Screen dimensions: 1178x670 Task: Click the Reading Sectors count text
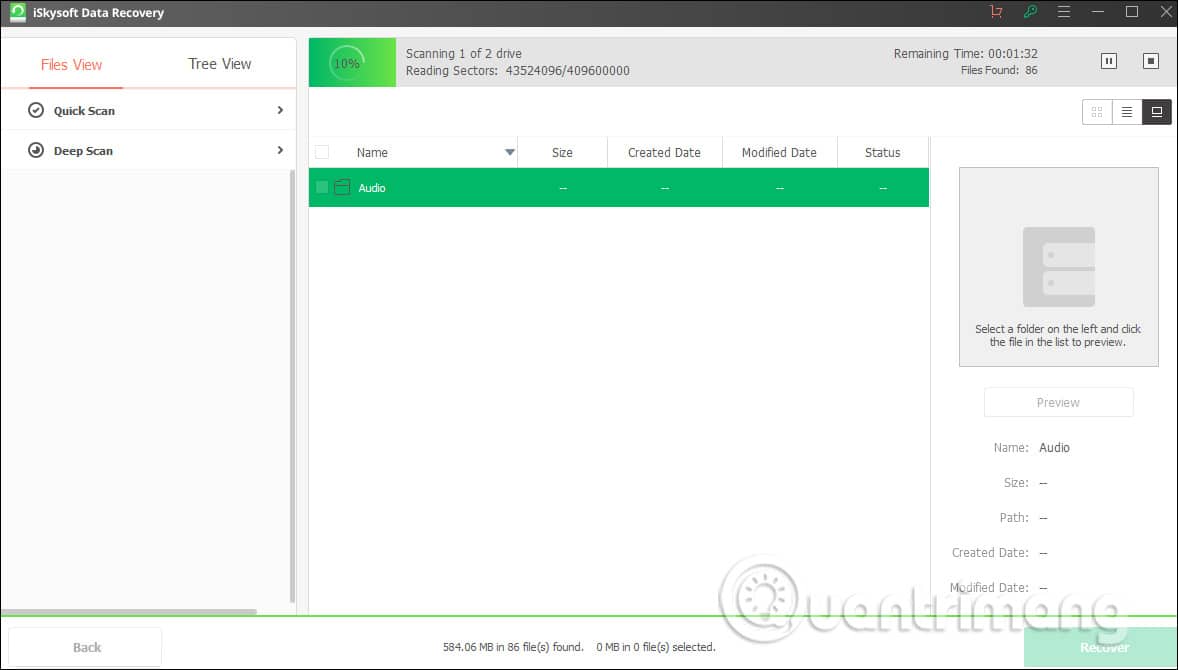click(518, 71)
